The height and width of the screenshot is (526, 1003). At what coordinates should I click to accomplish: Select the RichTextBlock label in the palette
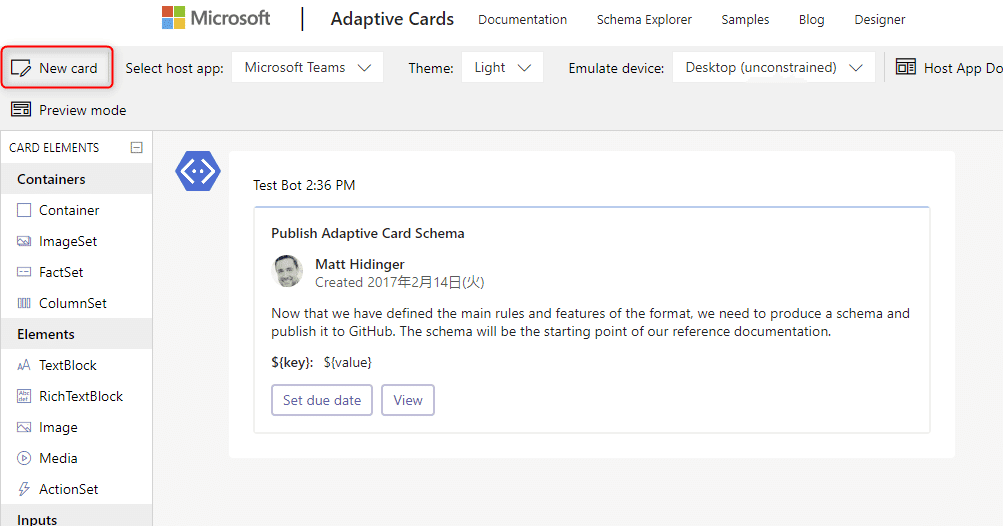click(81, 396)
